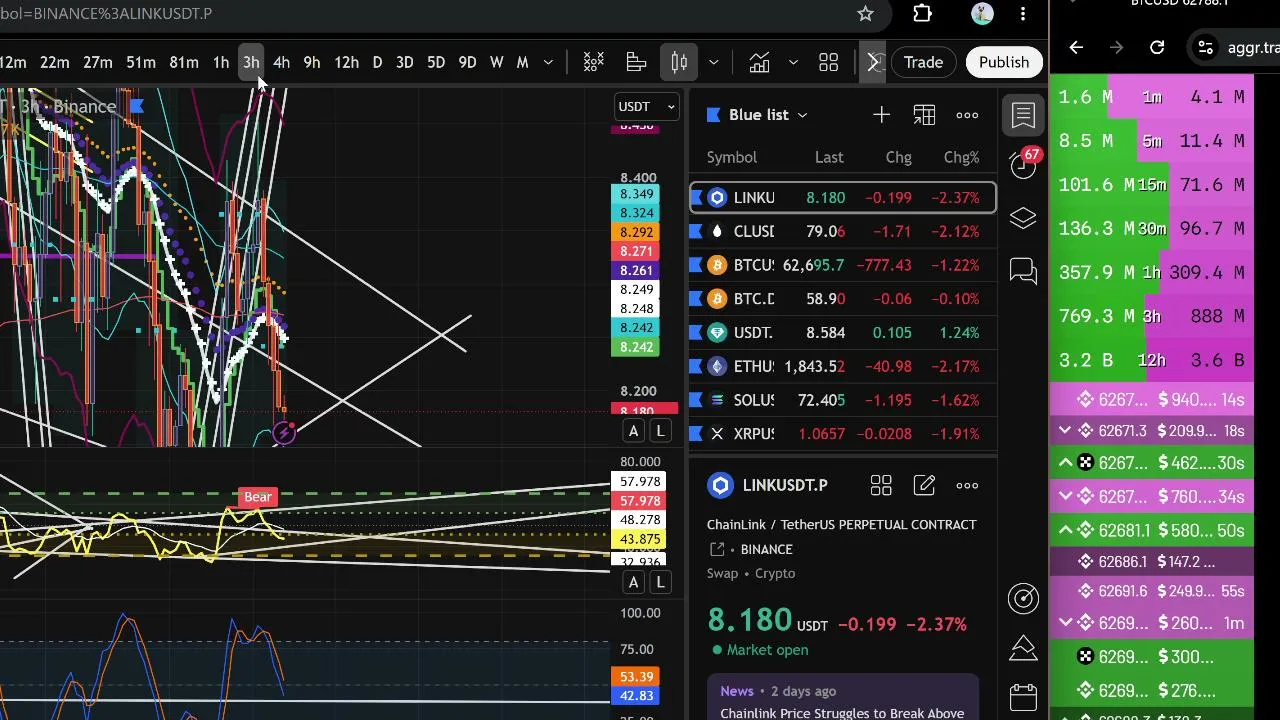1280x720 pixels.
Task: Open the LINKUSDT.P details grid icon
Action: point(881,486)
